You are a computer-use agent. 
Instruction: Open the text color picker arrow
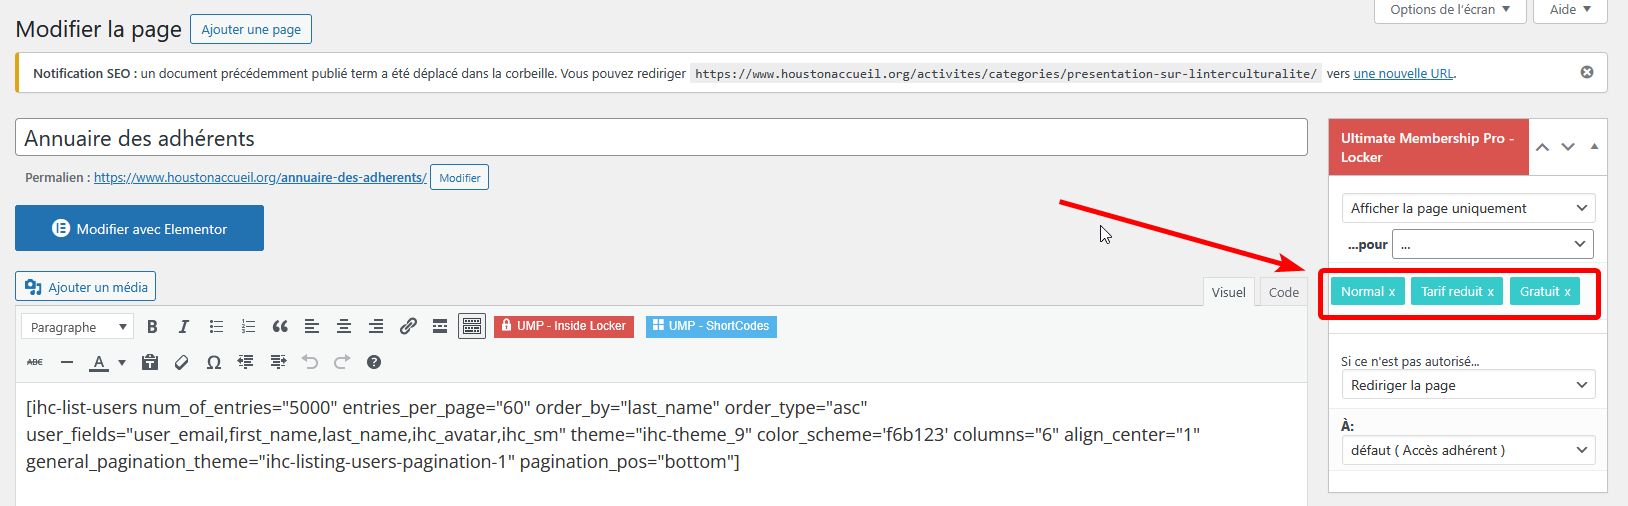[122, 362]
